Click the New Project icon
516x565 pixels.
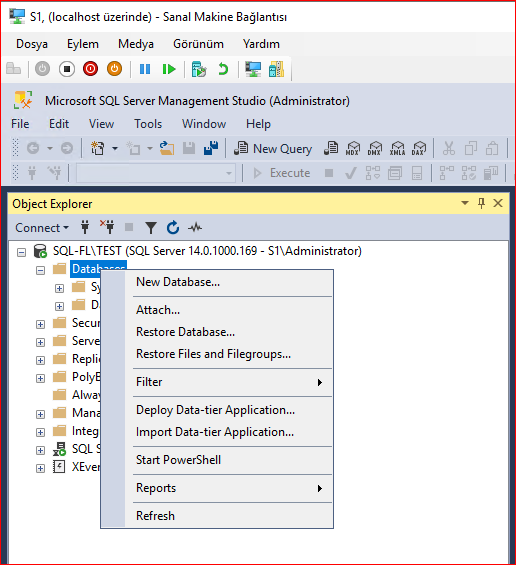click(x=98, y=148)
